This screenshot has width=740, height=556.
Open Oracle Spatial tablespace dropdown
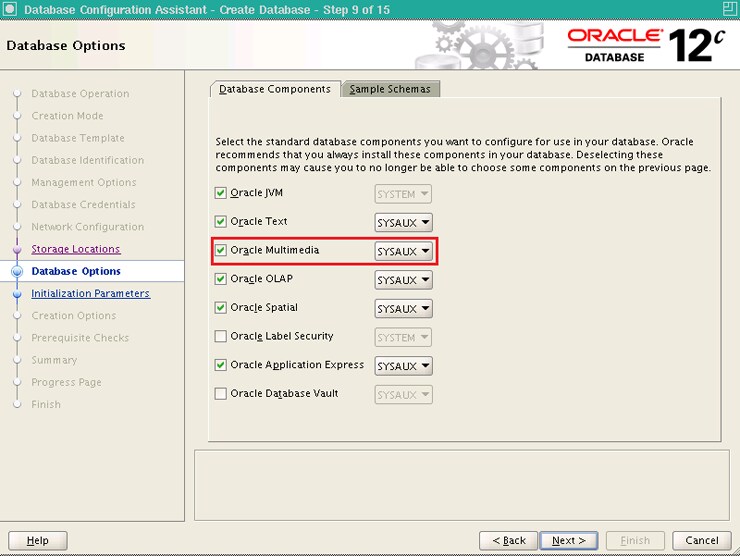tap(403, 309)
